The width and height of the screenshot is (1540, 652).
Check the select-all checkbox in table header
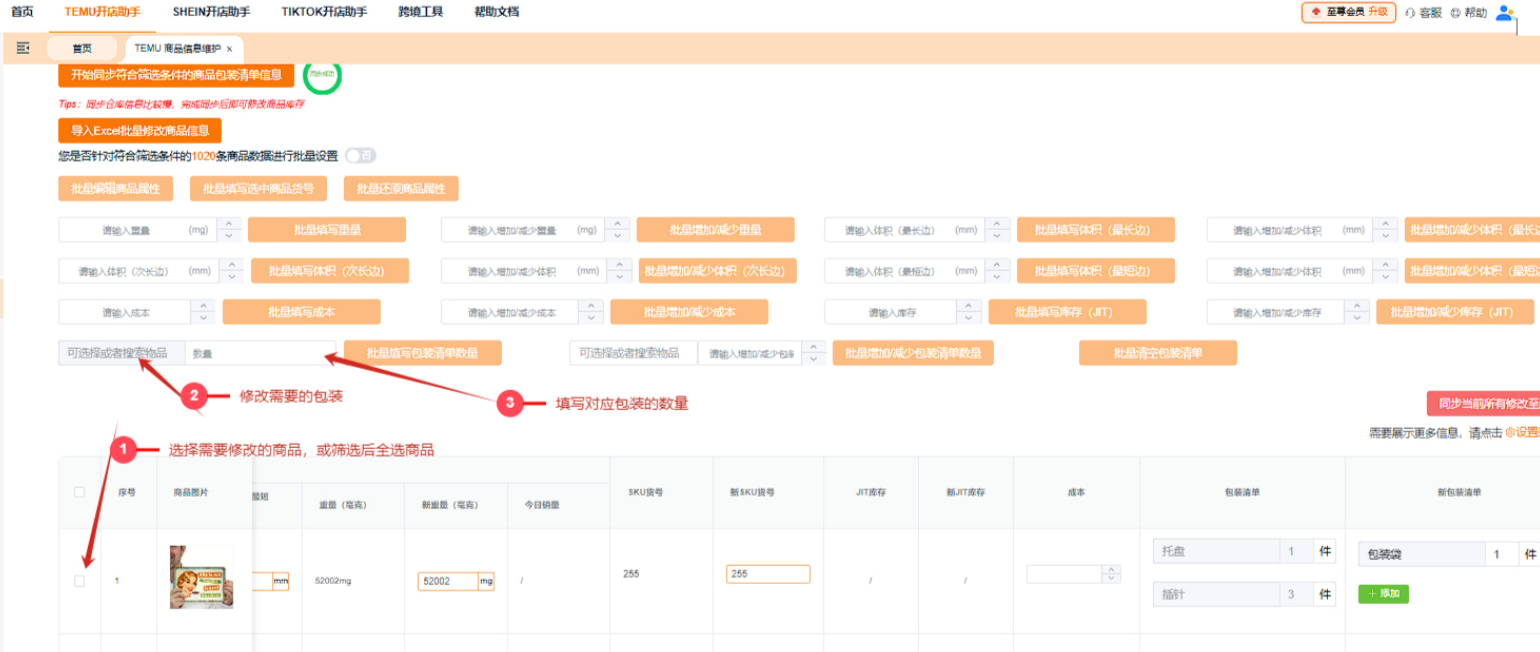point(80,494)
